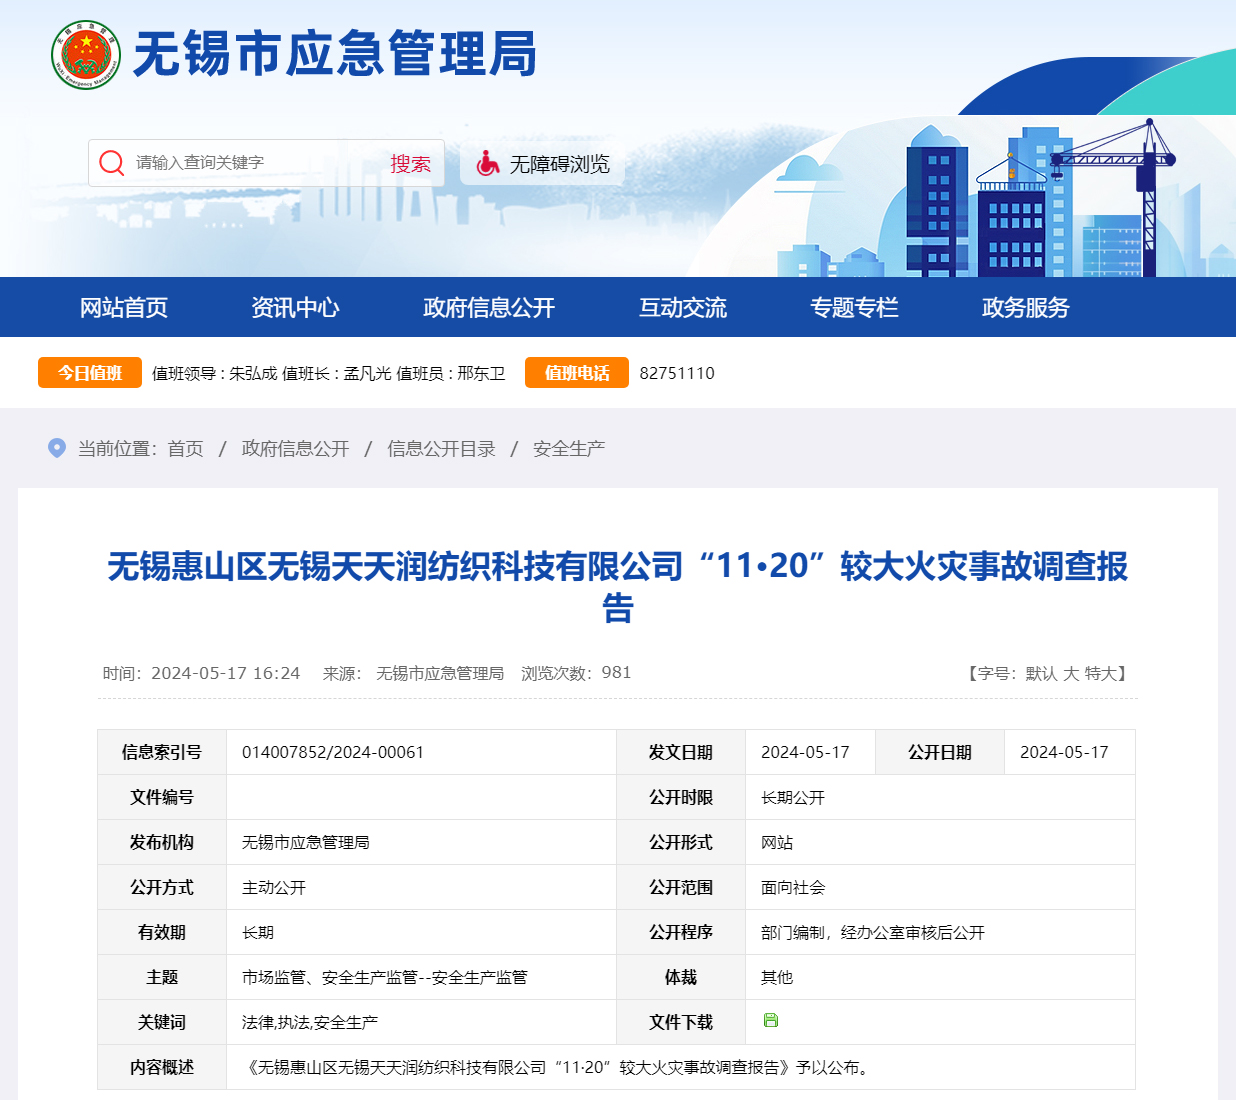Click the orange 值班电话 badge
Image resolution: width=1236 pixels, height=1100 pixels.
pos(577,373)
